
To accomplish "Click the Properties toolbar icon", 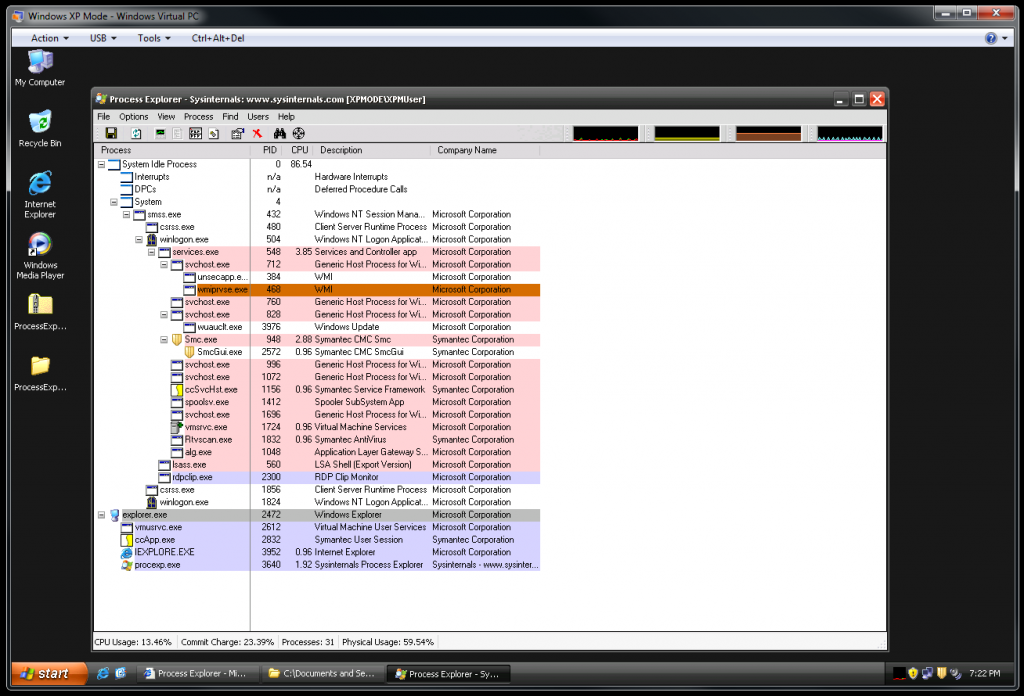I will (237, 133).
